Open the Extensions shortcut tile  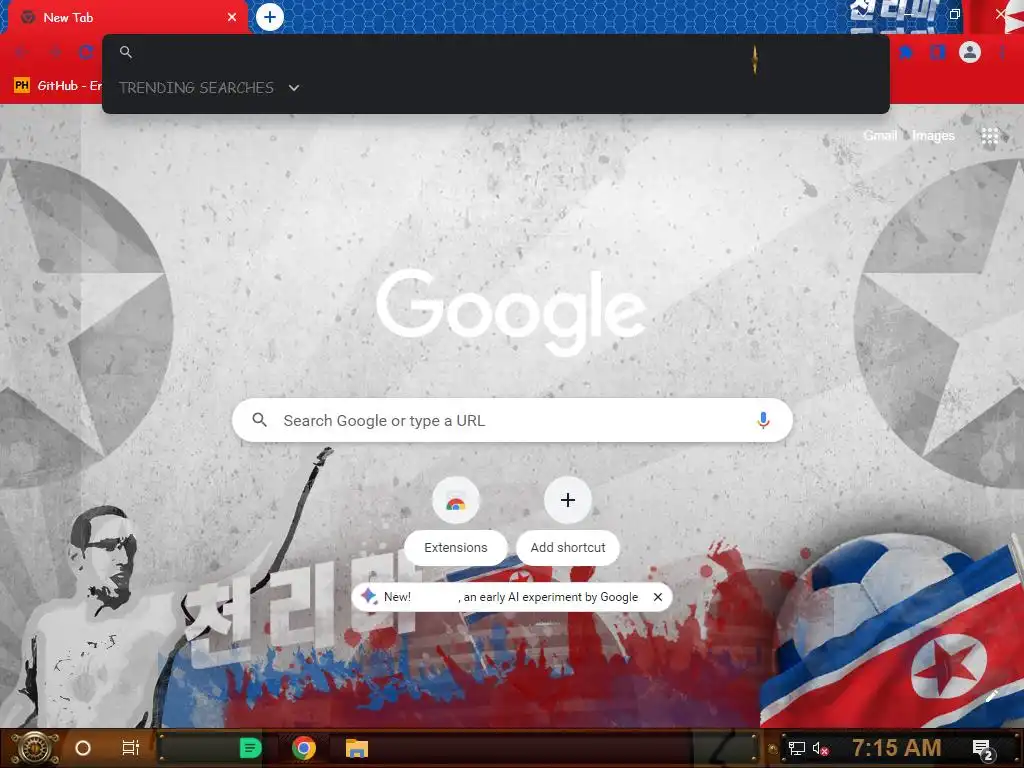point(455,500)
